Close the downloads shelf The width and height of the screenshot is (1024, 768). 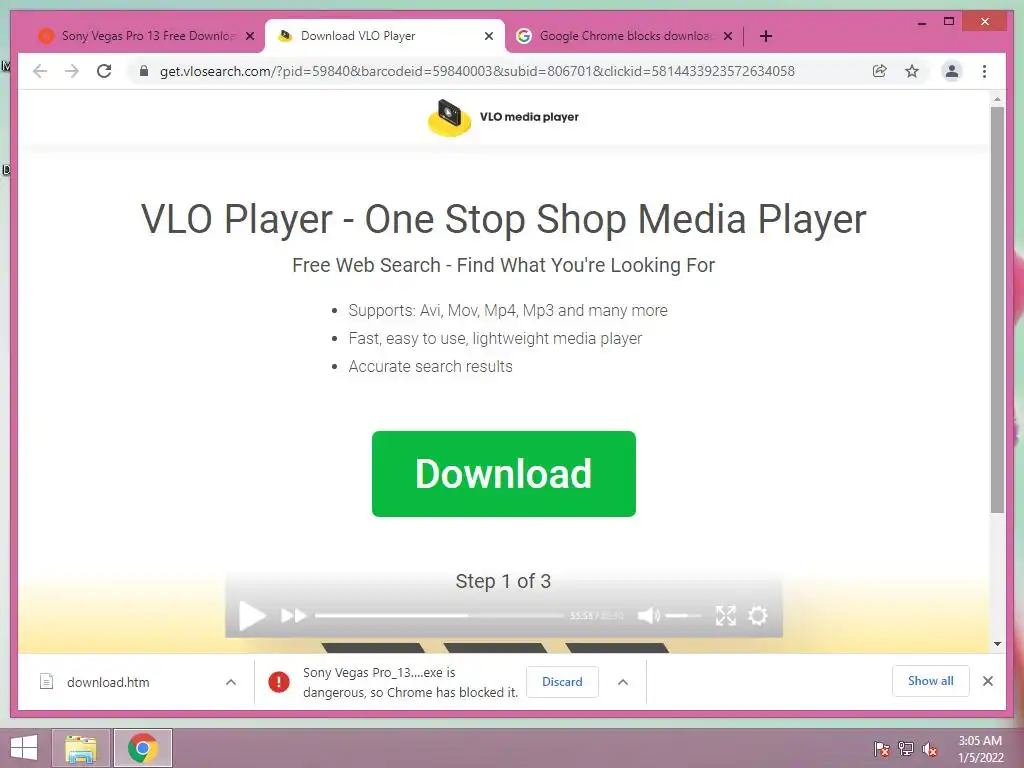click(x=987, y=681)
